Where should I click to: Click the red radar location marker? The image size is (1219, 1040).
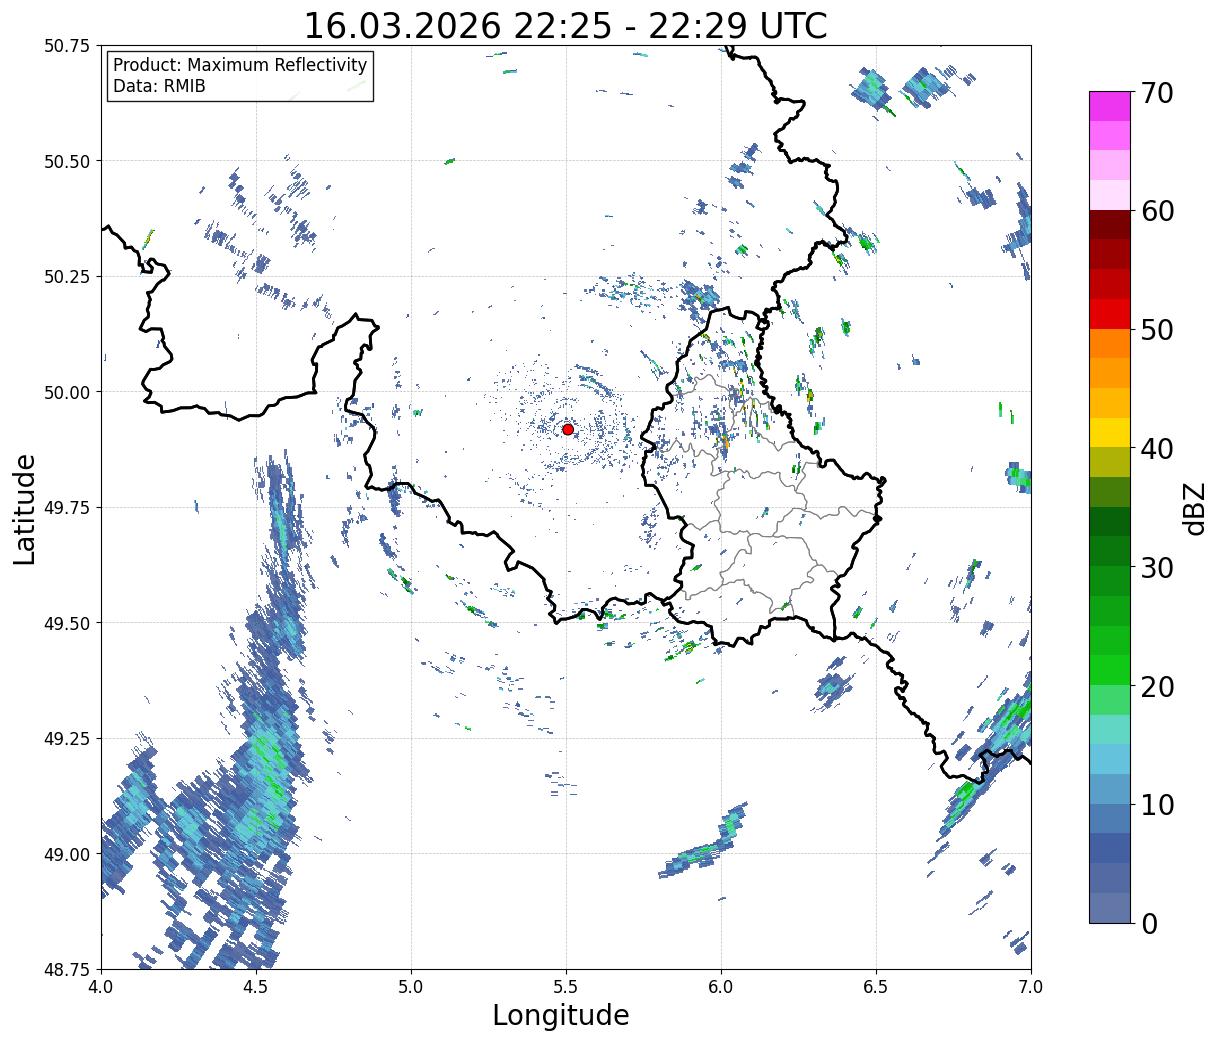point(567,429)
